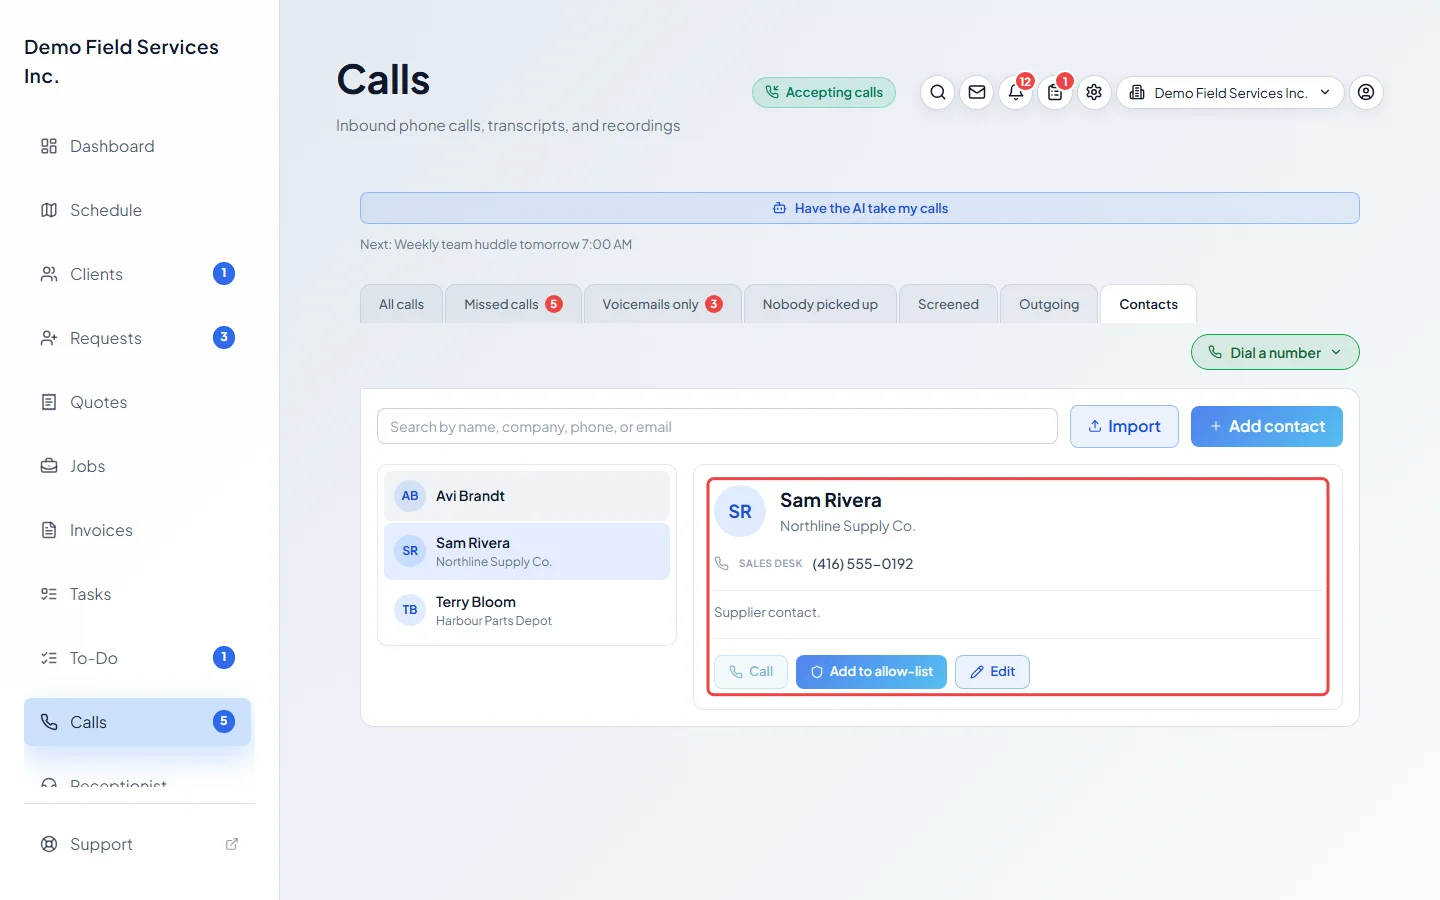Expand the Demo Field Services Inc. dropdown
Viewport: 1440px width, 900px height.
coord(1230,92)
